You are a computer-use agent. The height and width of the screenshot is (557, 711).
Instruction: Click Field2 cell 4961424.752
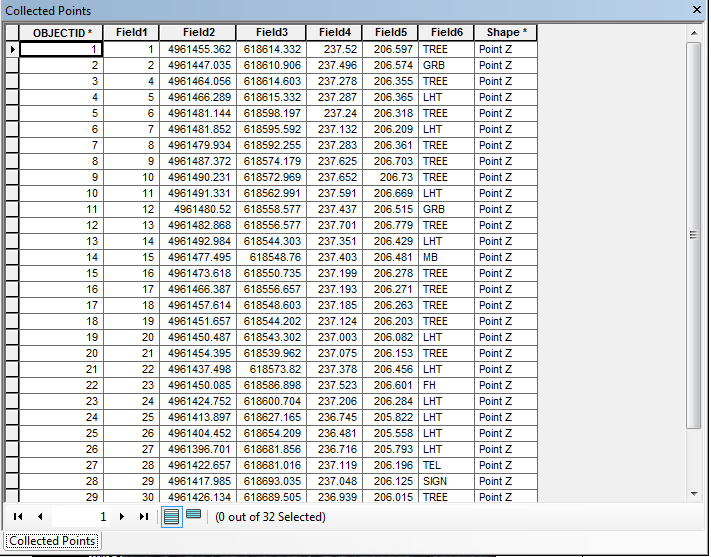pos(198,401)
